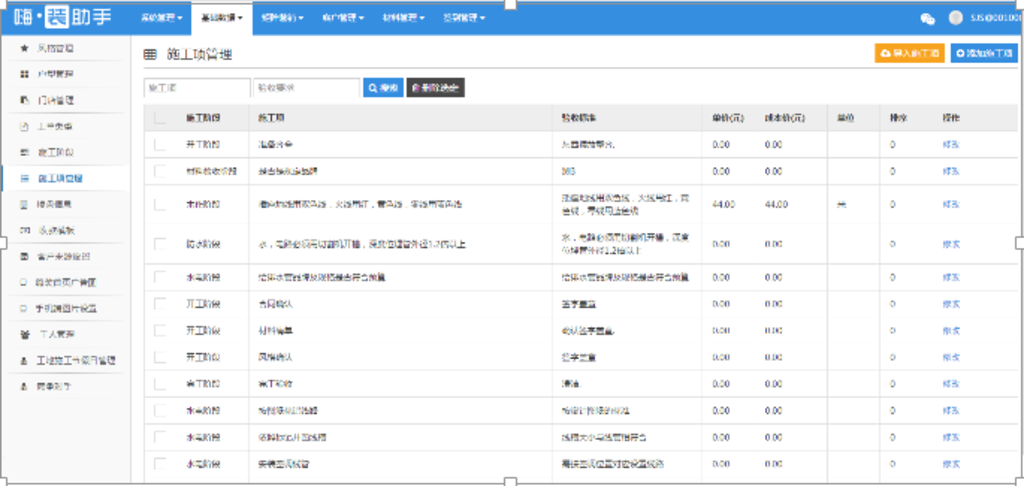Toggle the select-all checkbox in the table header
1024x486 pixels.
160,118
